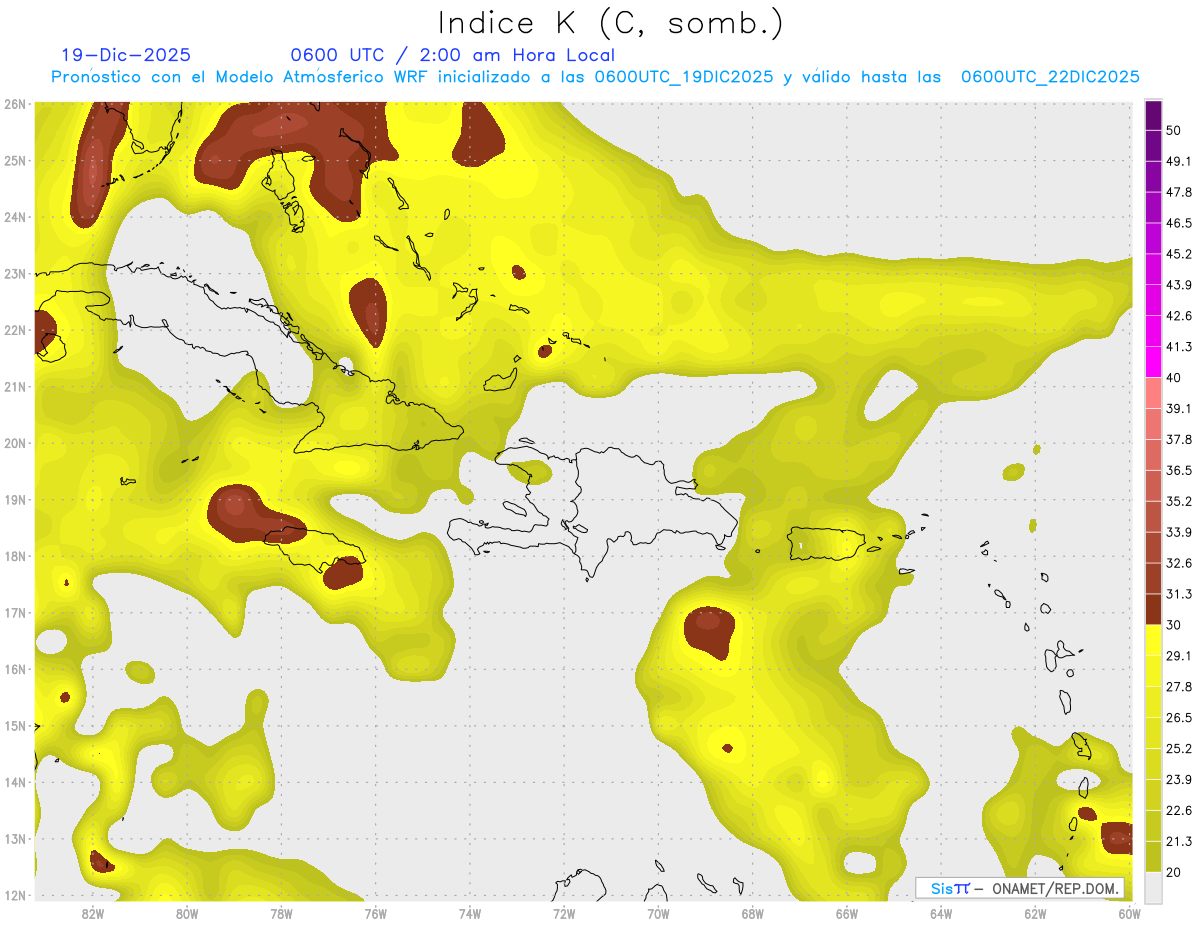Select the colorbar value 47.8

(1180, 192)
